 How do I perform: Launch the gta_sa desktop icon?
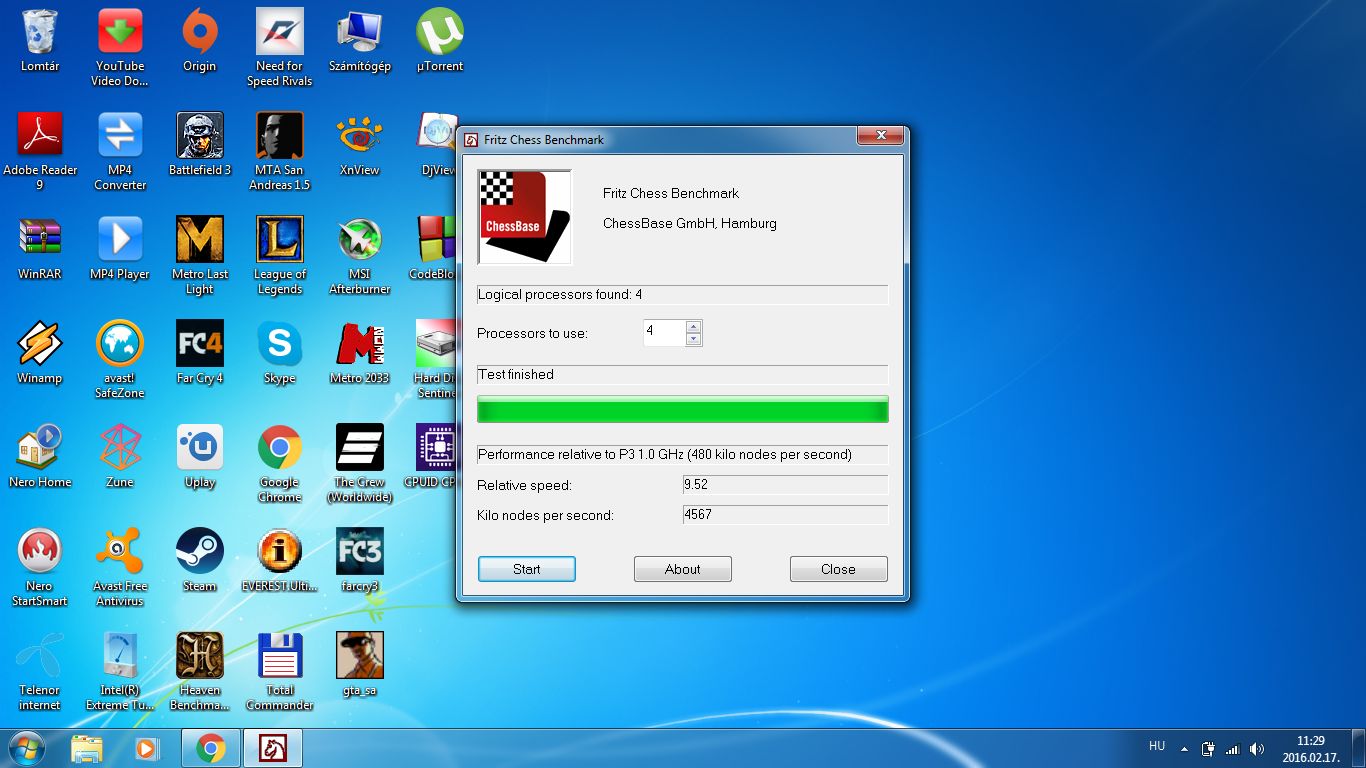pyautogui.click(x=360, y=666)
